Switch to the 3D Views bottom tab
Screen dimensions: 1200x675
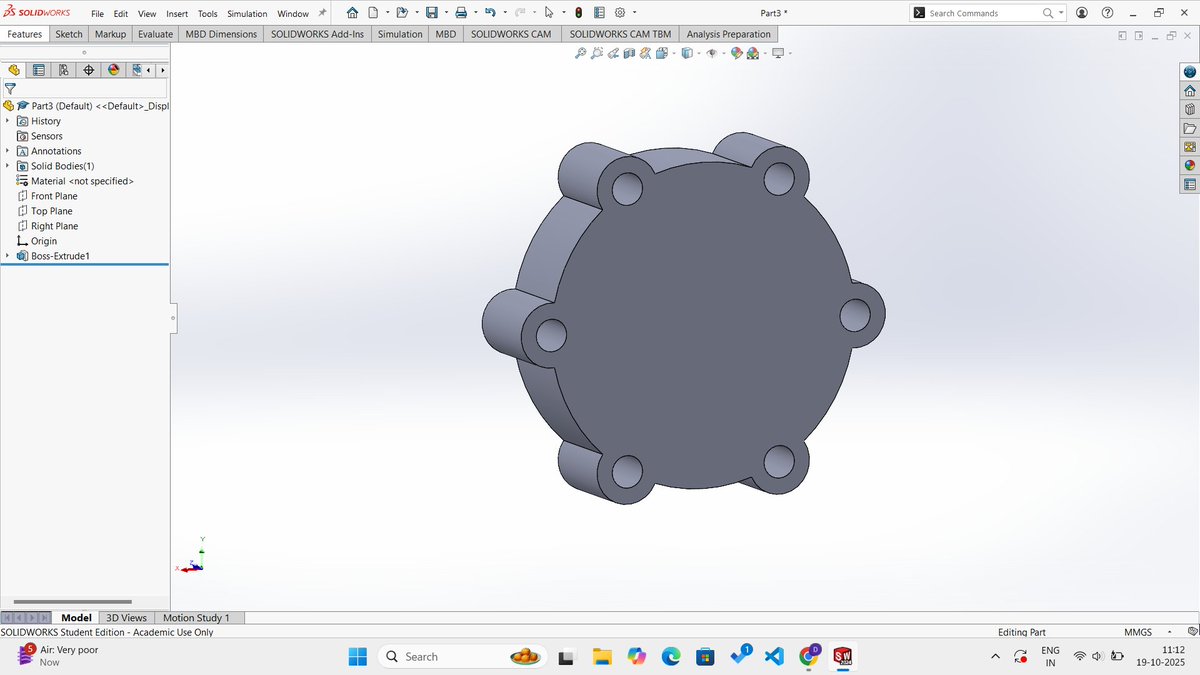(127, 618)
